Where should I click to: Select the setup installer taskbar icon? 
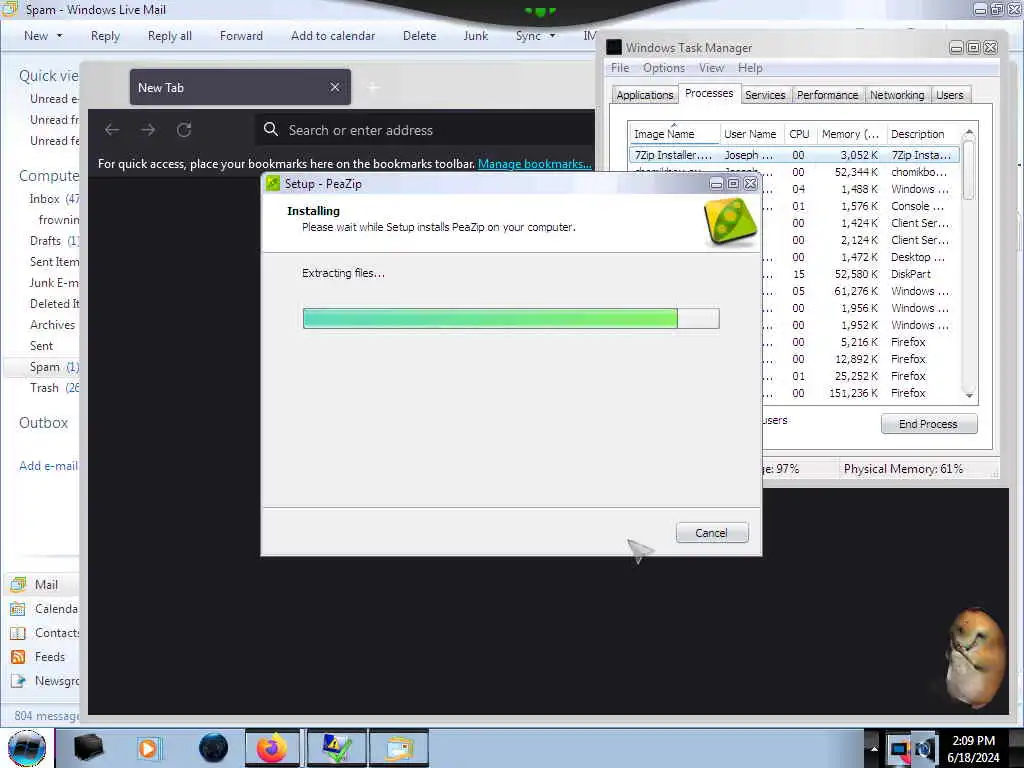point(336,748)
